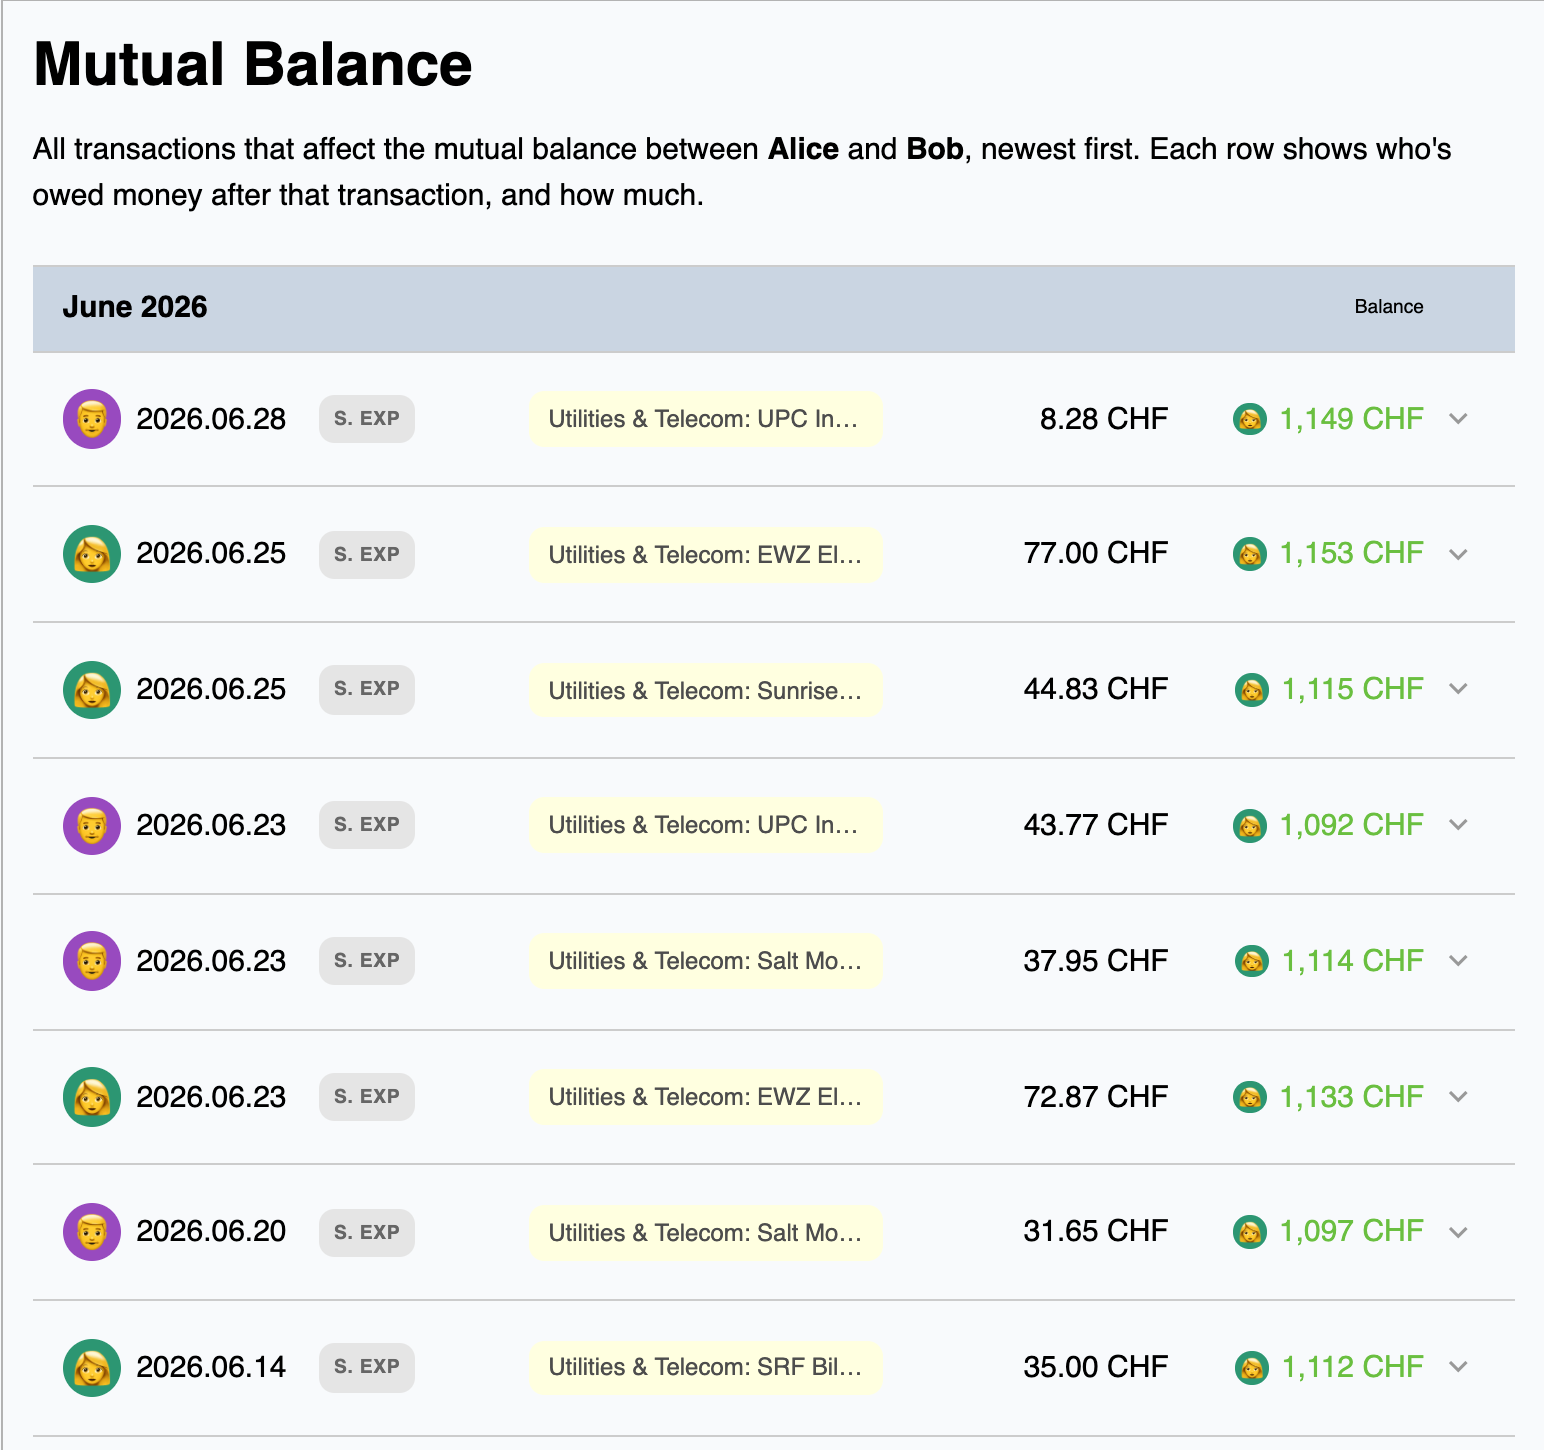Select the 77.00 CHF amount

point(1096,553)
